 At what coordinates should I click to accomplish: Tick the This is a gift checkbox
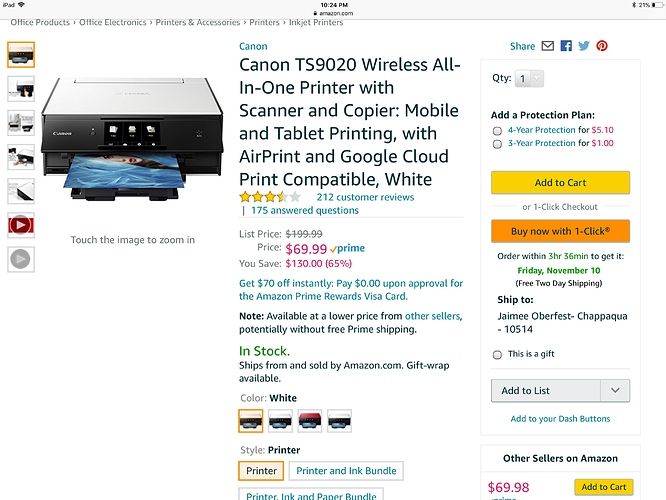(x=497, y=354)
